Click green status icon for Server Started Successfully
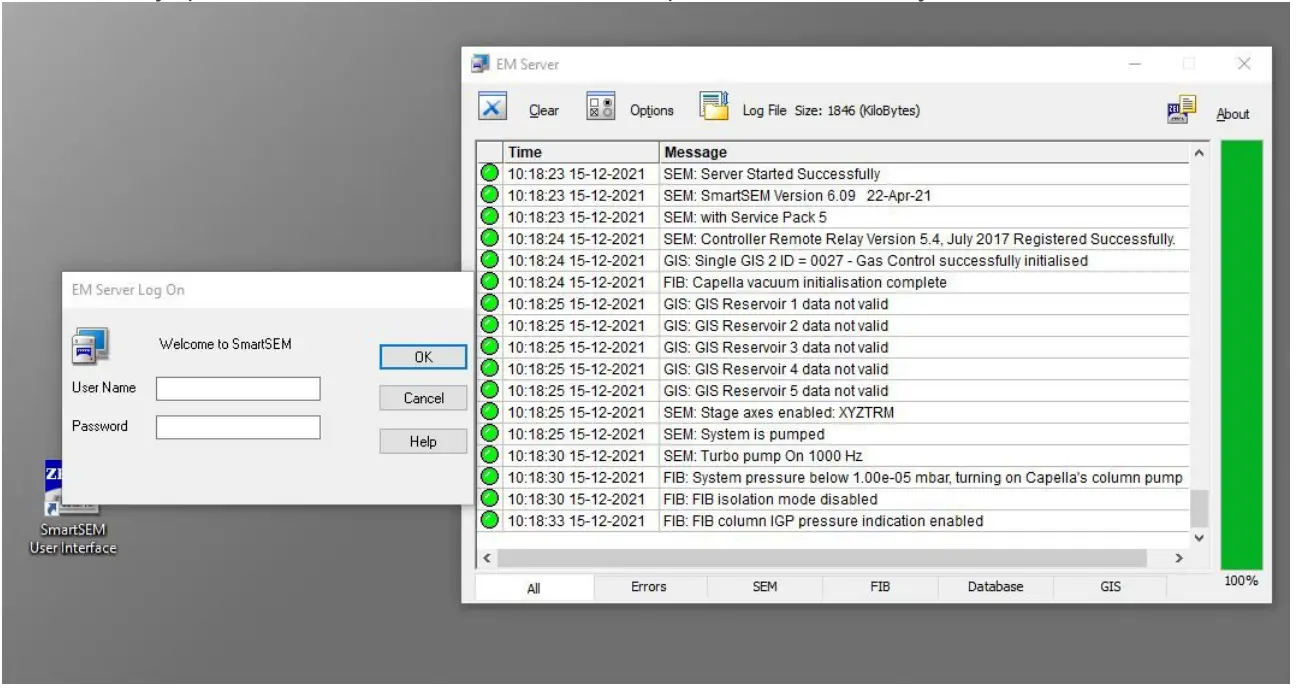Screen dimensions: 1300x691 coord(489,174)
